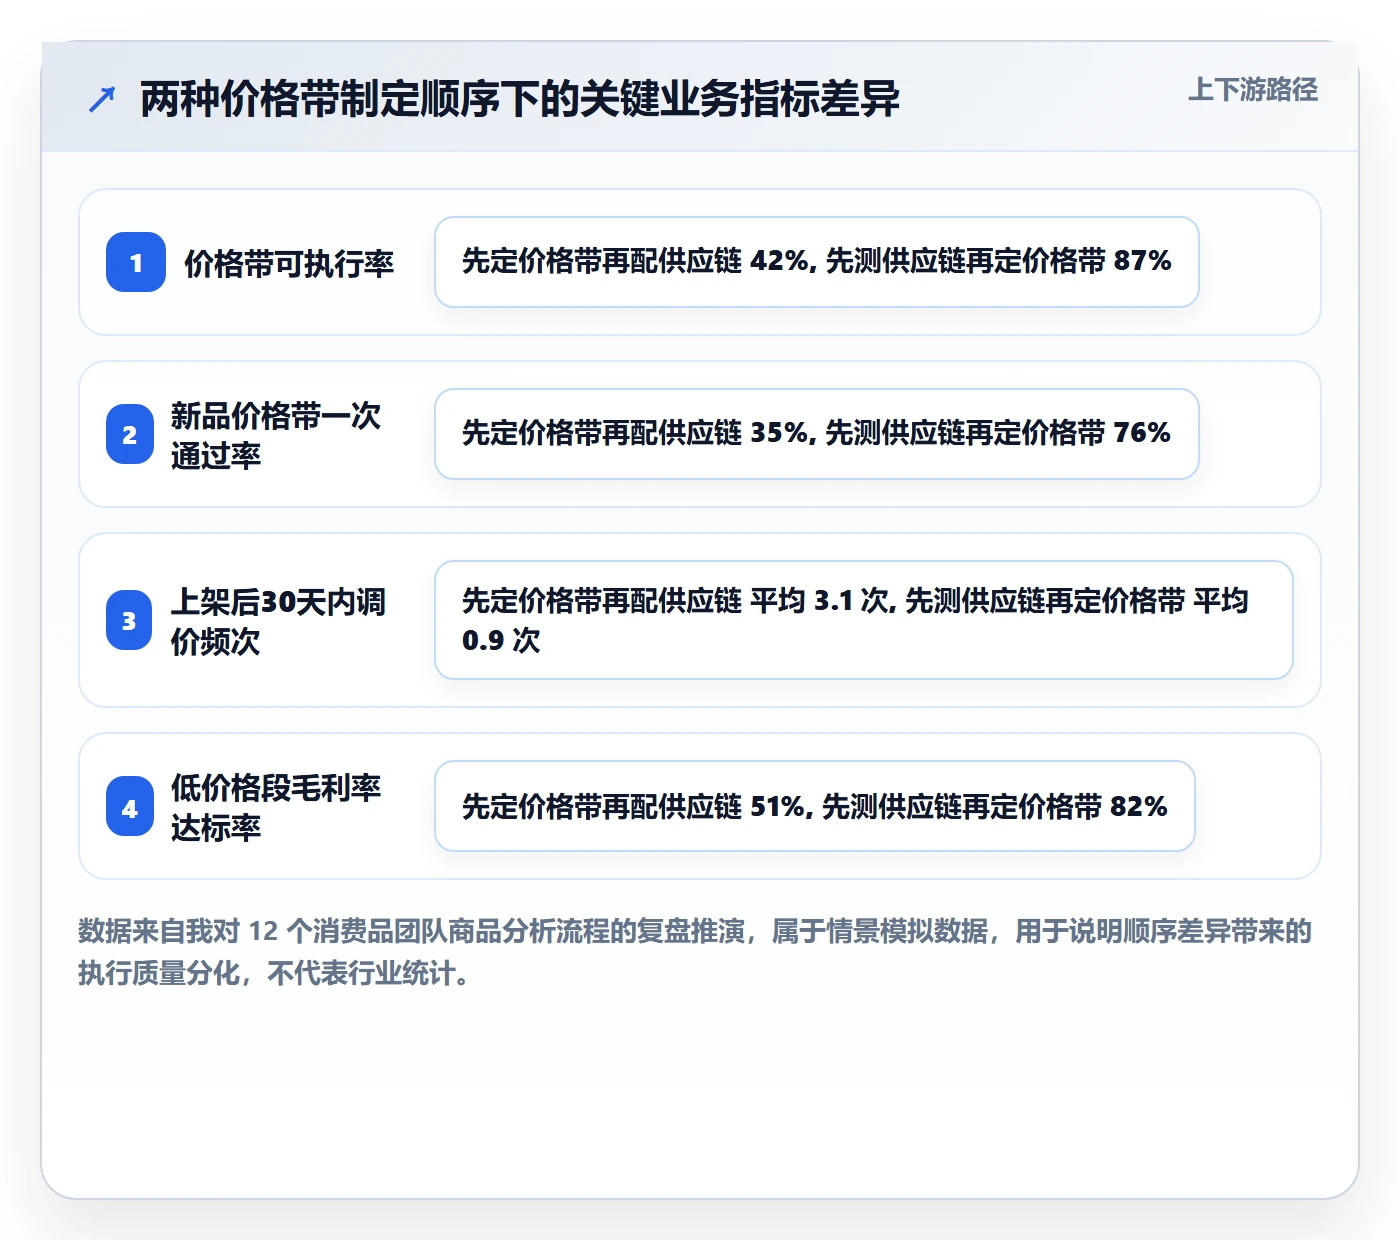Click the 上架后30天内调价频次 label
The height and width of the screenshot is (1240, 1400).
click(x=278, y=621)
